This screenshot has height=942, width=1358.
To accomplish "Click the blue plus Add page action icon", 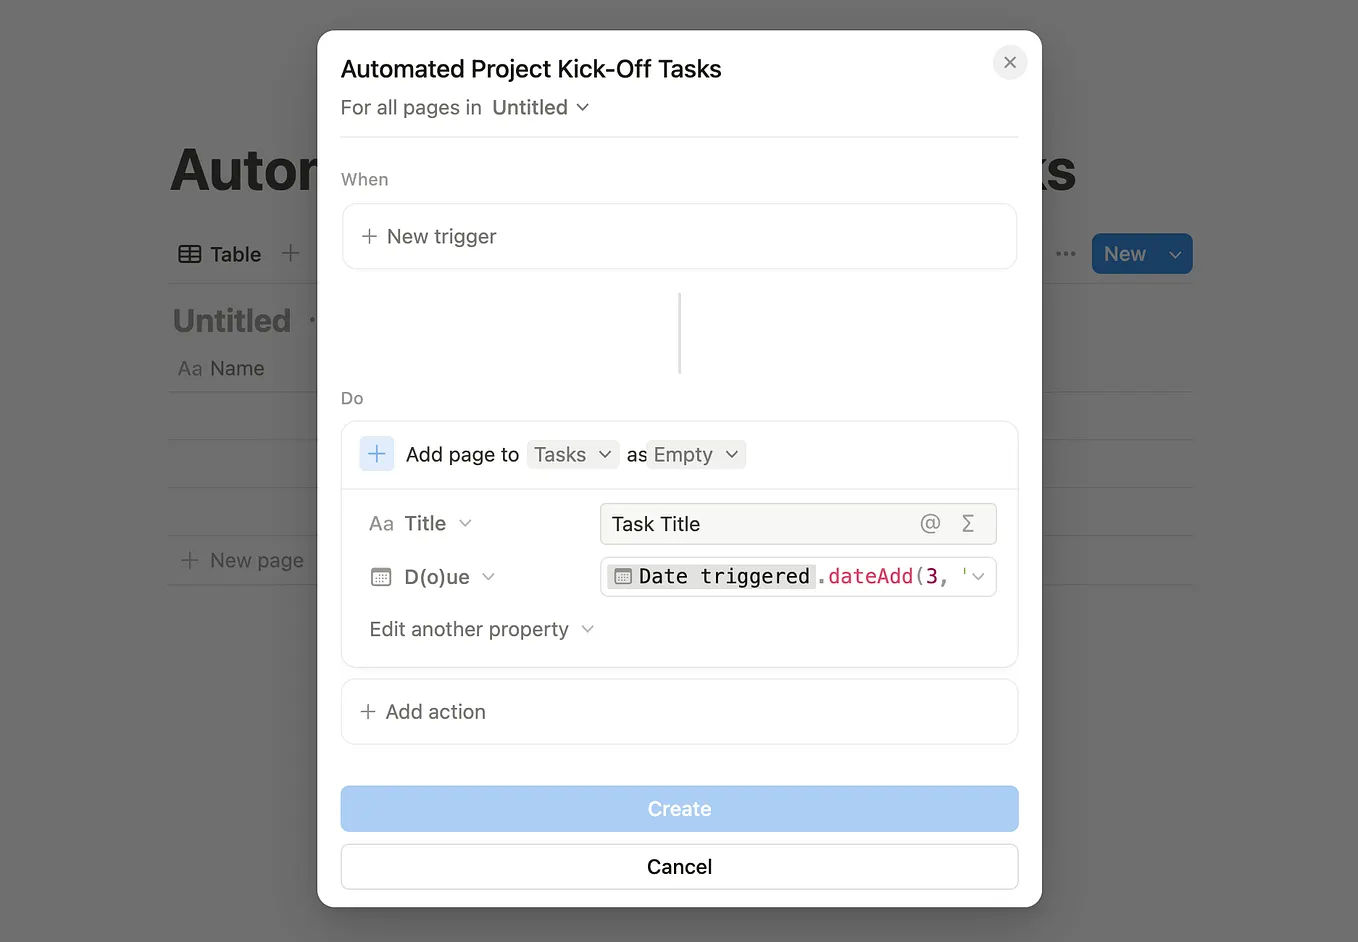I will coord(376,453).
